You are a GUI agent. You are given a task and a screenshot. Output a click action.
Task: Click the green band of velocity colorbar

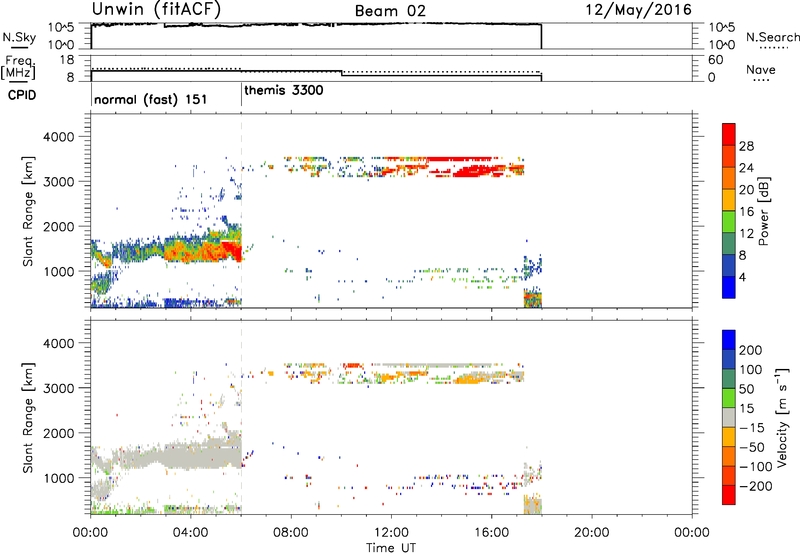click(x=729, y=398)
